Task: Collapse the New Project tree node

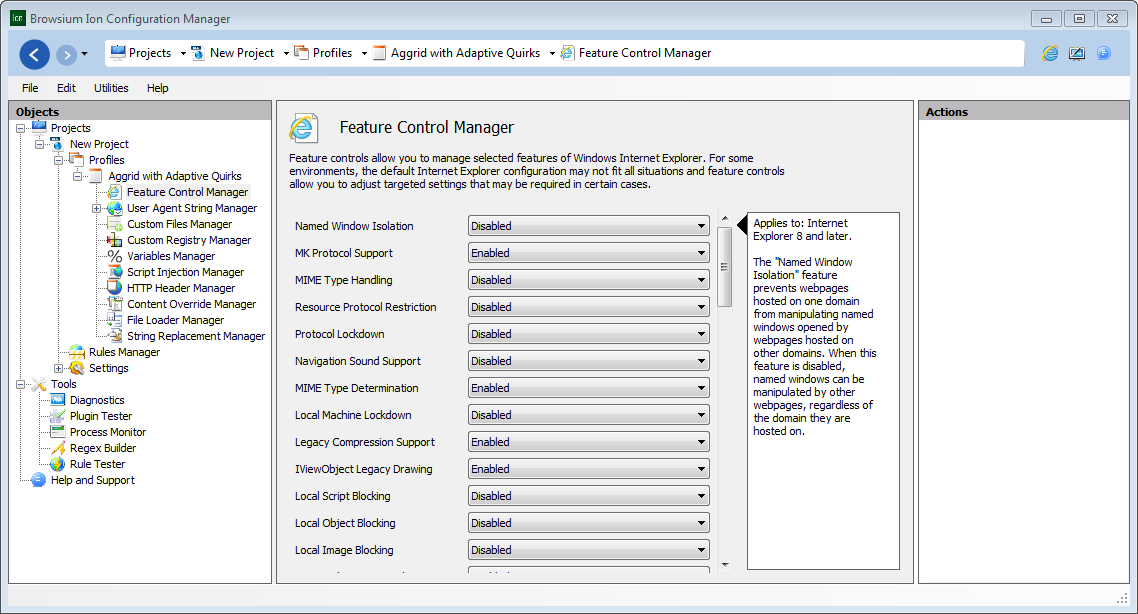Action: 39,144
